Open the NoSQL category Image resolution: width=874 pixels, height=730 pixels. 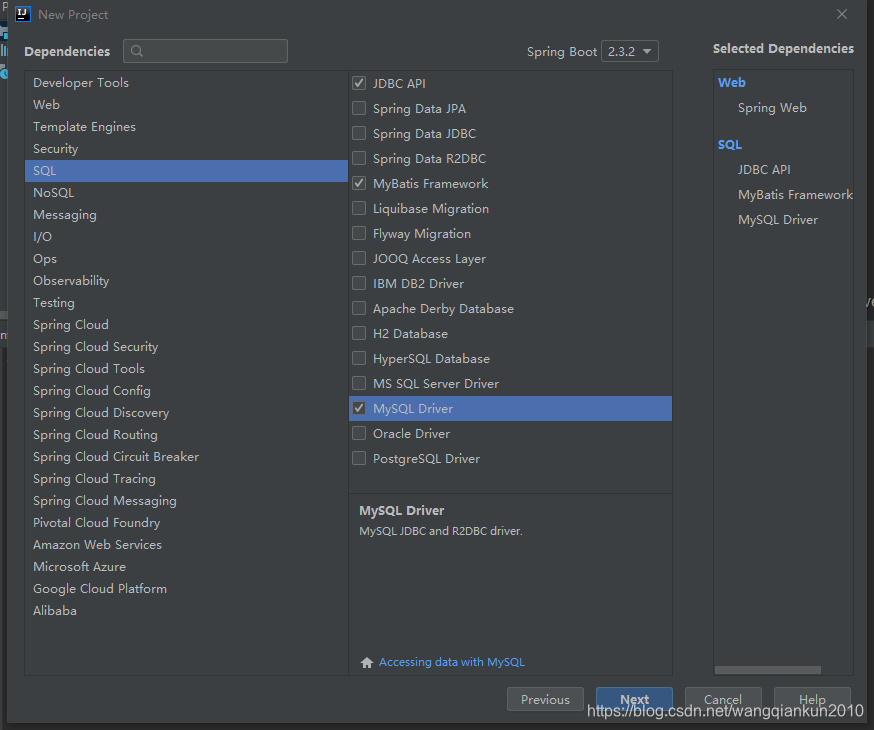(186, 192)
